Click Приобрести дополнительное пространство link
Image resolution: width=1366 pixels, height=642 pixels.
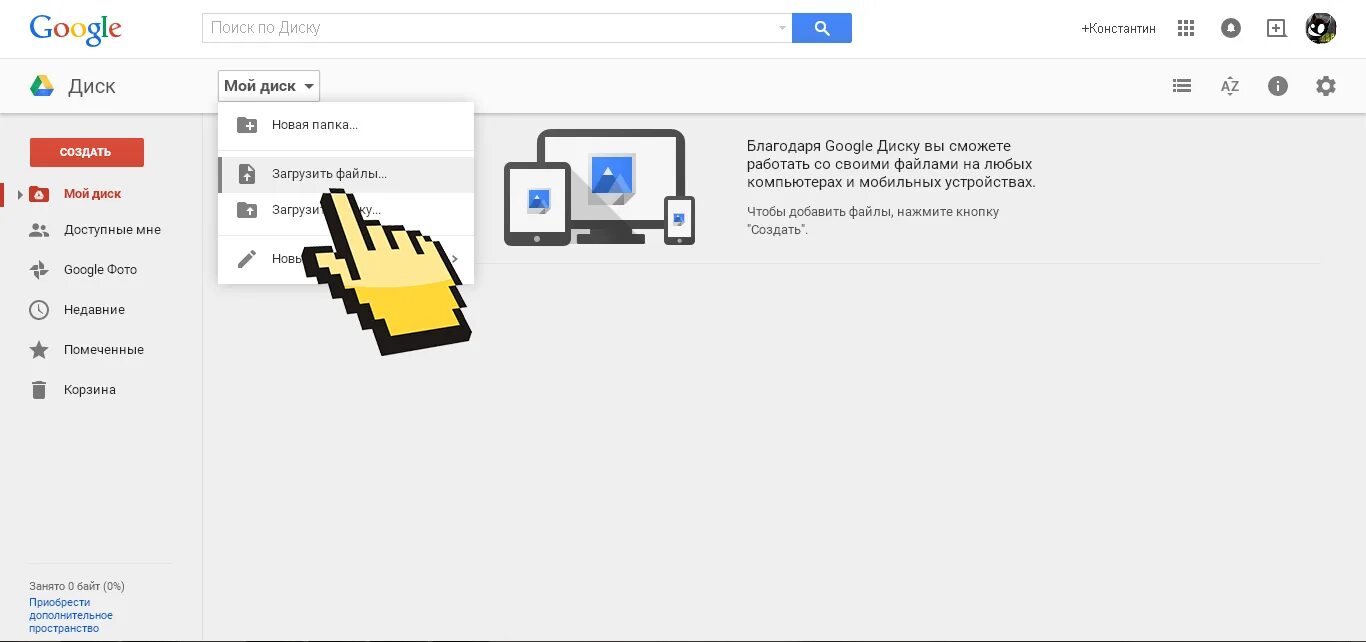pos(71,615)
